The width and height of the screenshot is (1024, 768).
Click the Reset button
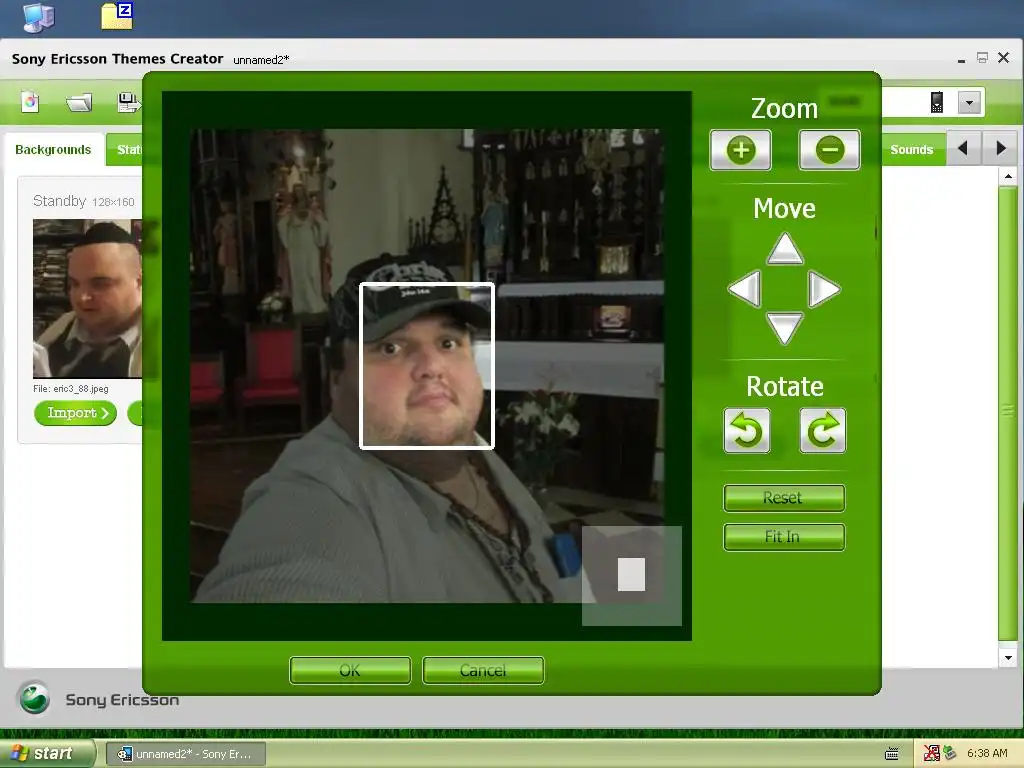(784, 498)
